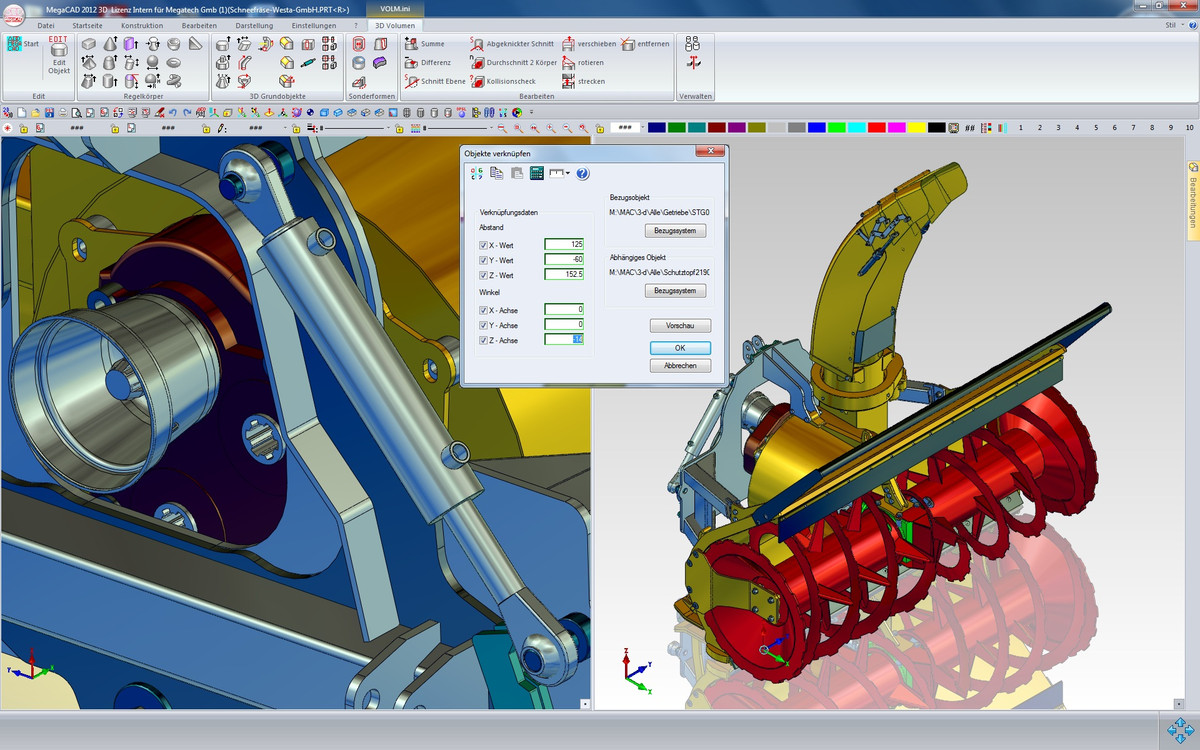
Task: Select the rotieren tool
Action: pos(590,63)
